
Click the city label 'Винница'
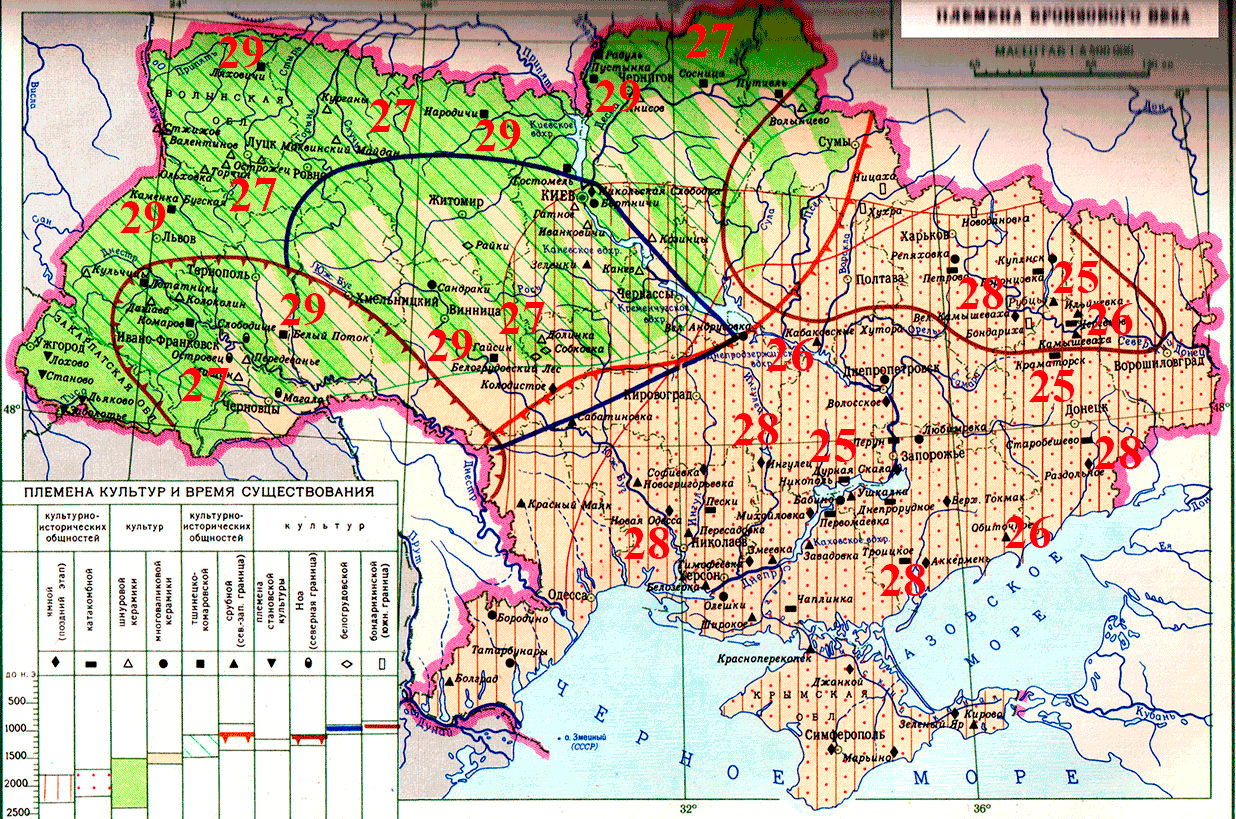coord(476,309)
